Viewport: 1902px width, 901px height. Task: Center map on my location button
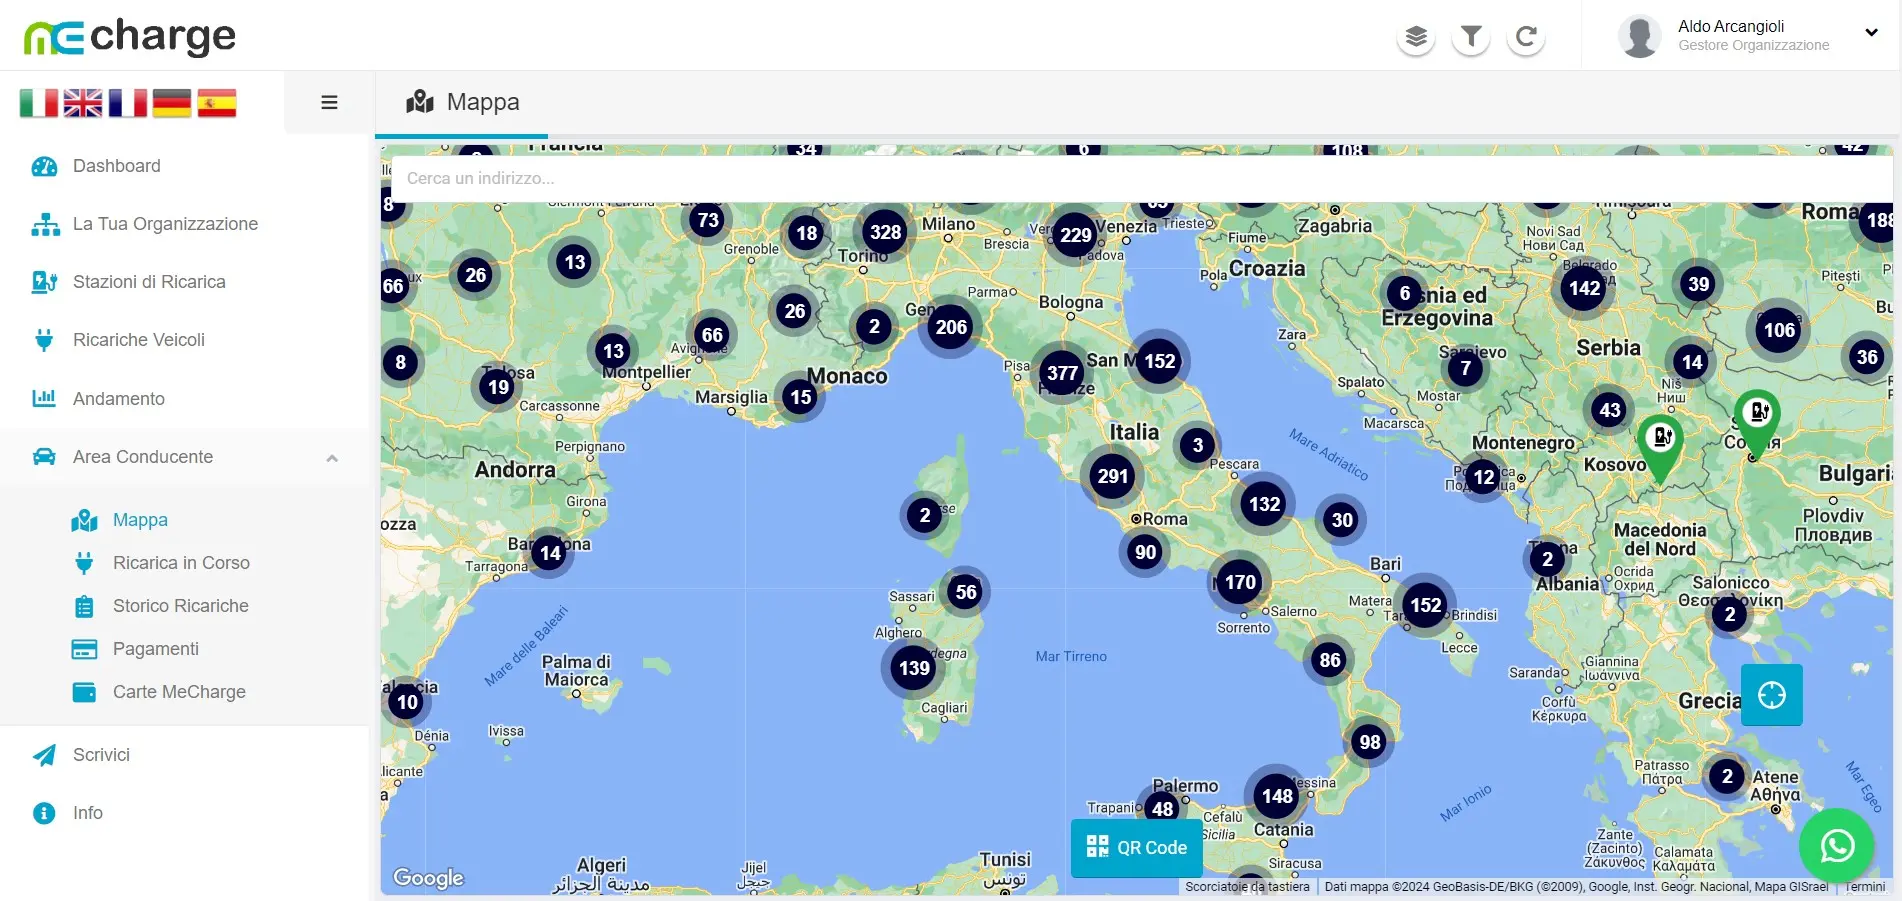pyautogui.click(x=1772, y=695)
